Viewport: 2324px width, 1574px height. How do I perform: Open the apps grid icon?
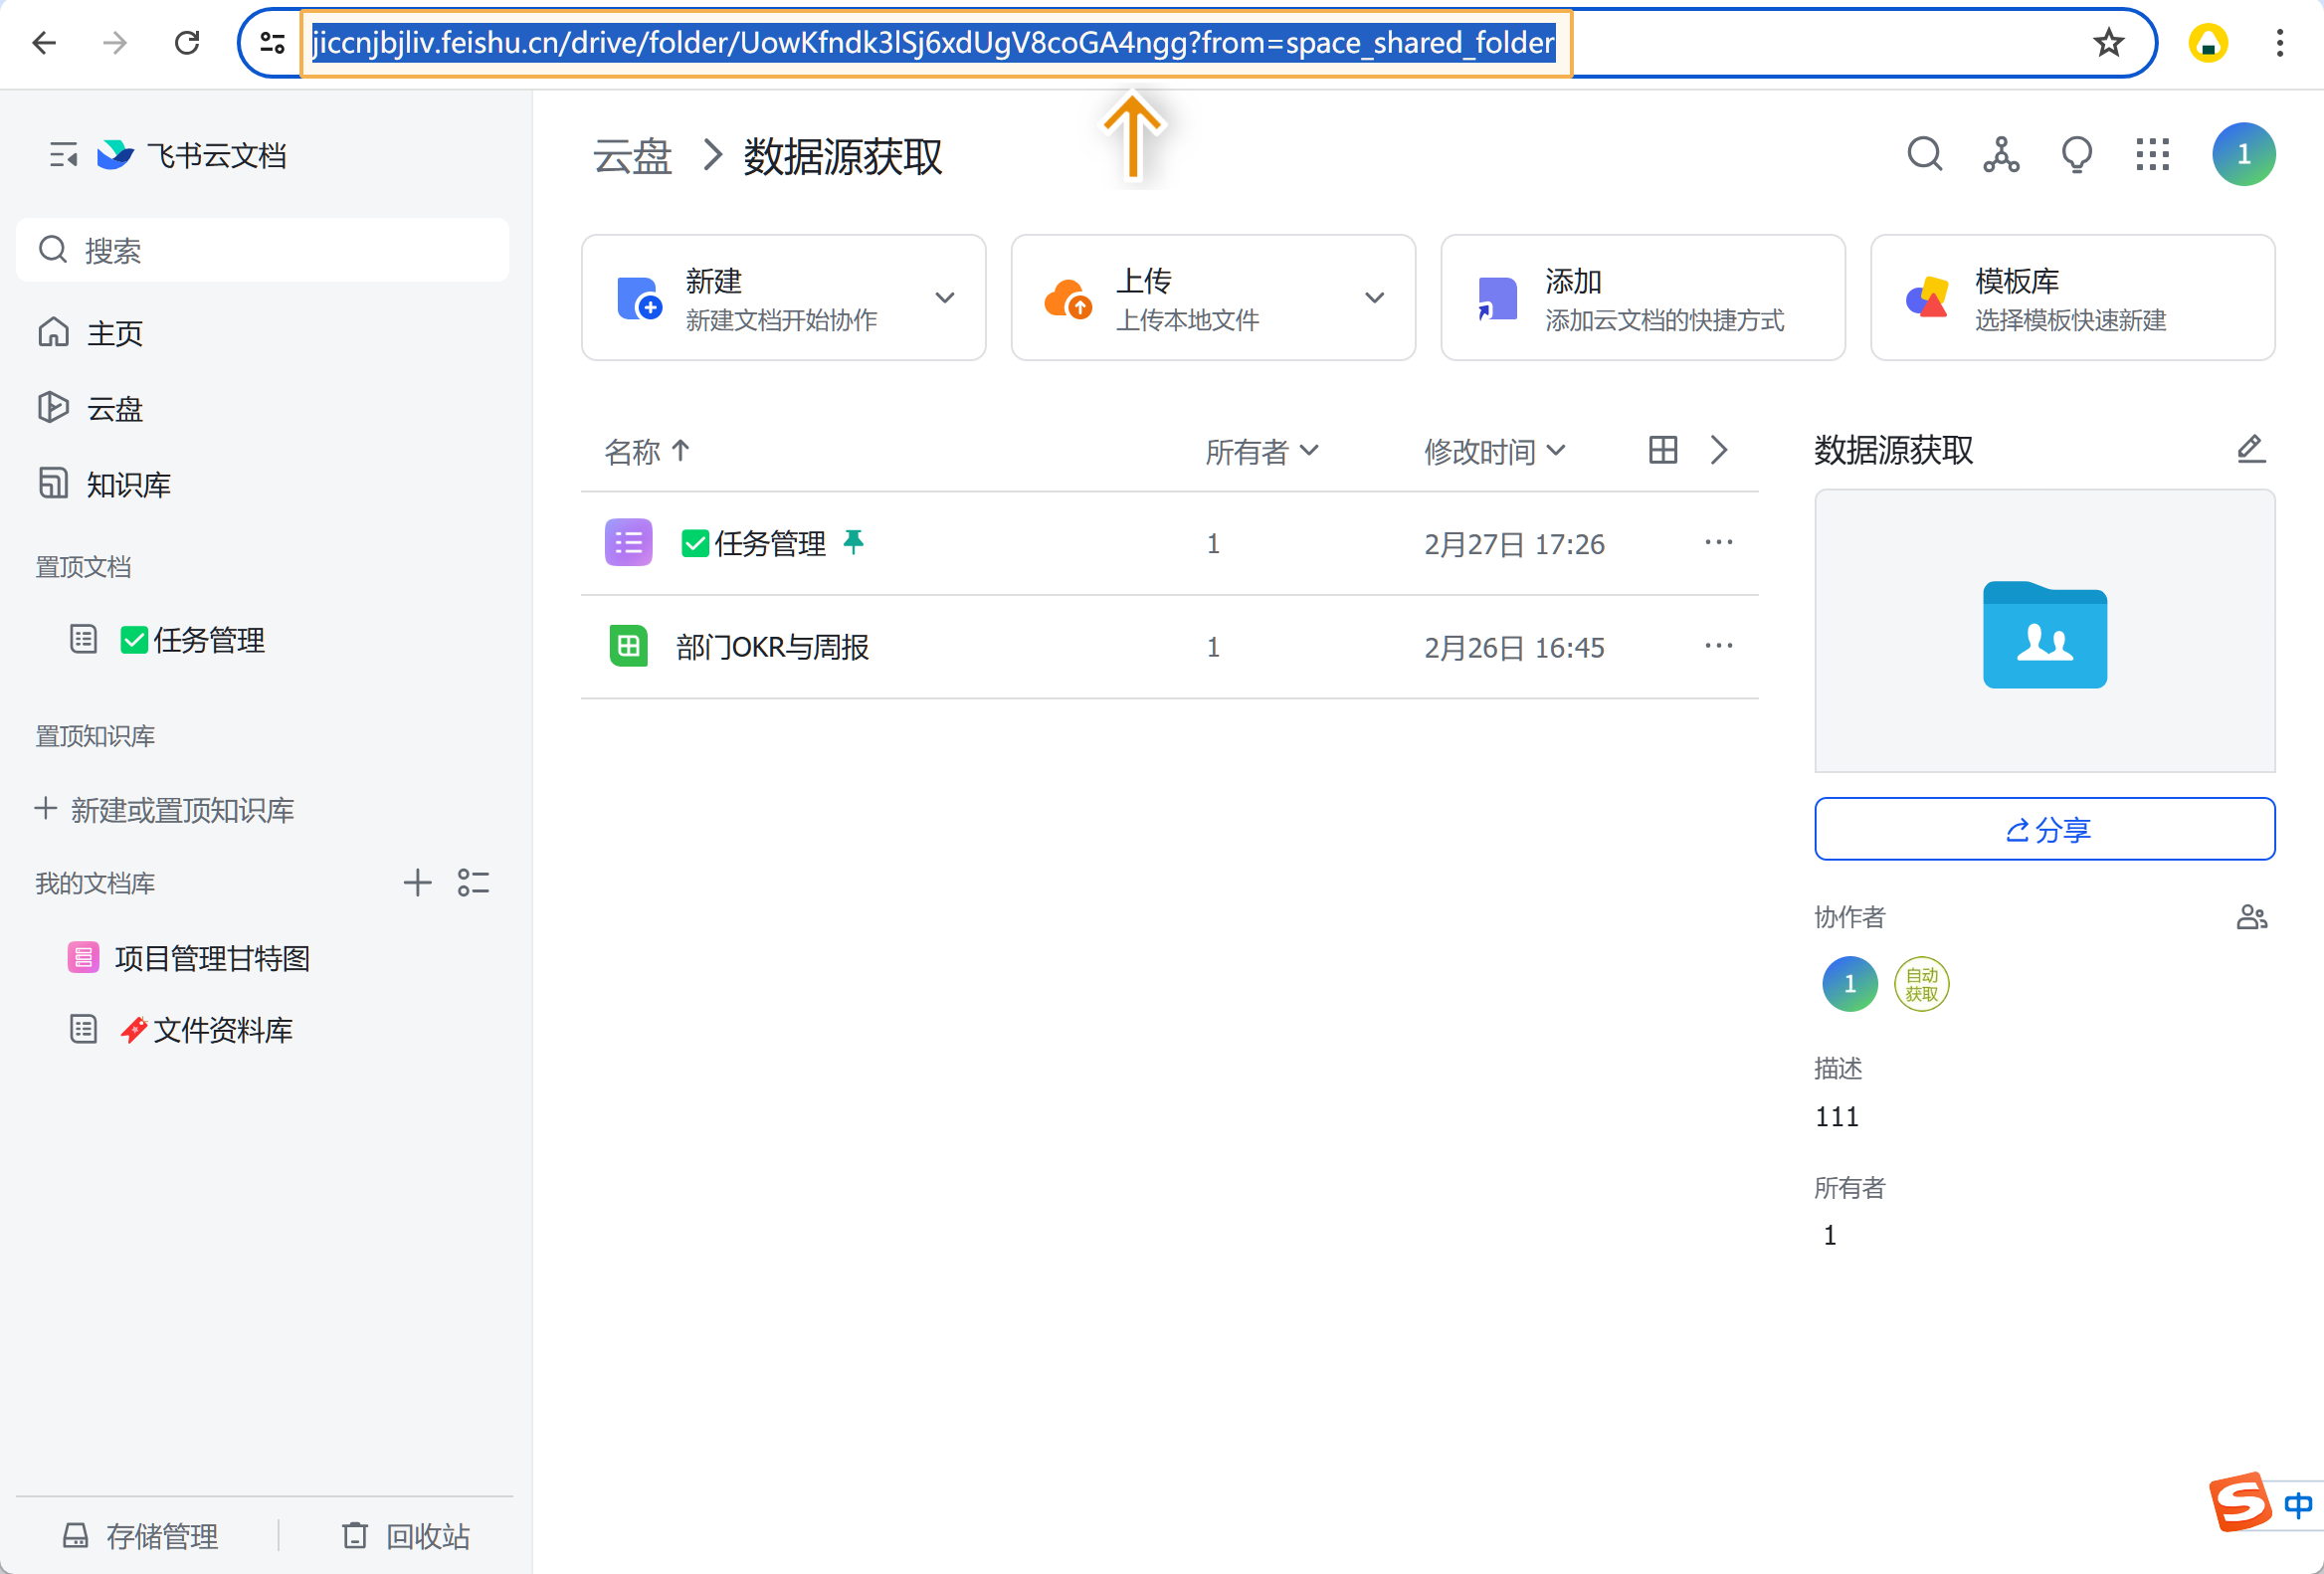coord(2152,155)
